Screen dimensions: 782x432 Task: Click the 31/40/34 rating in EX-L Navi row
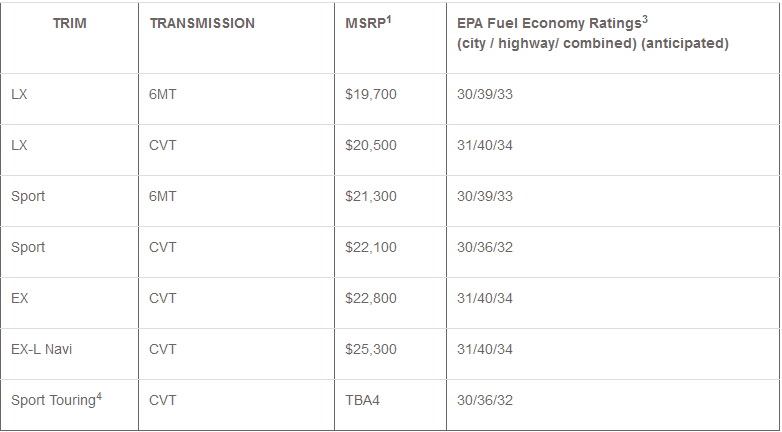tap(485, 349)
